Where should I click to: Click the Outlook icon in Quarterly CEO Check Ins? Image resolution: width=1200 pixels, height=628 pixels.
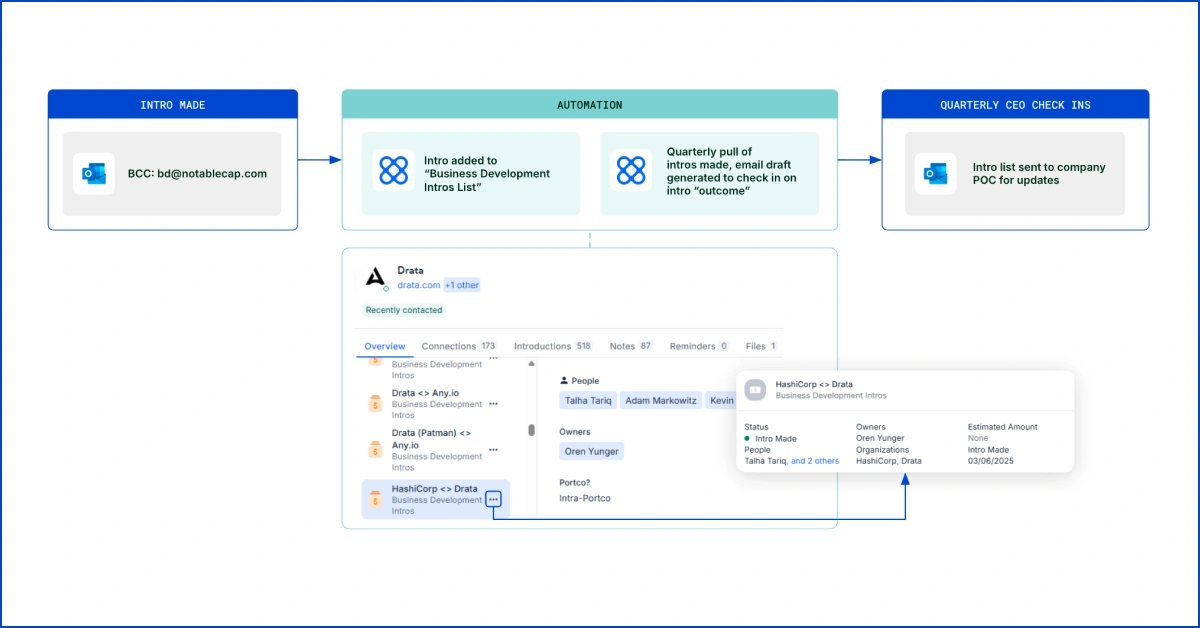(936, 173)
